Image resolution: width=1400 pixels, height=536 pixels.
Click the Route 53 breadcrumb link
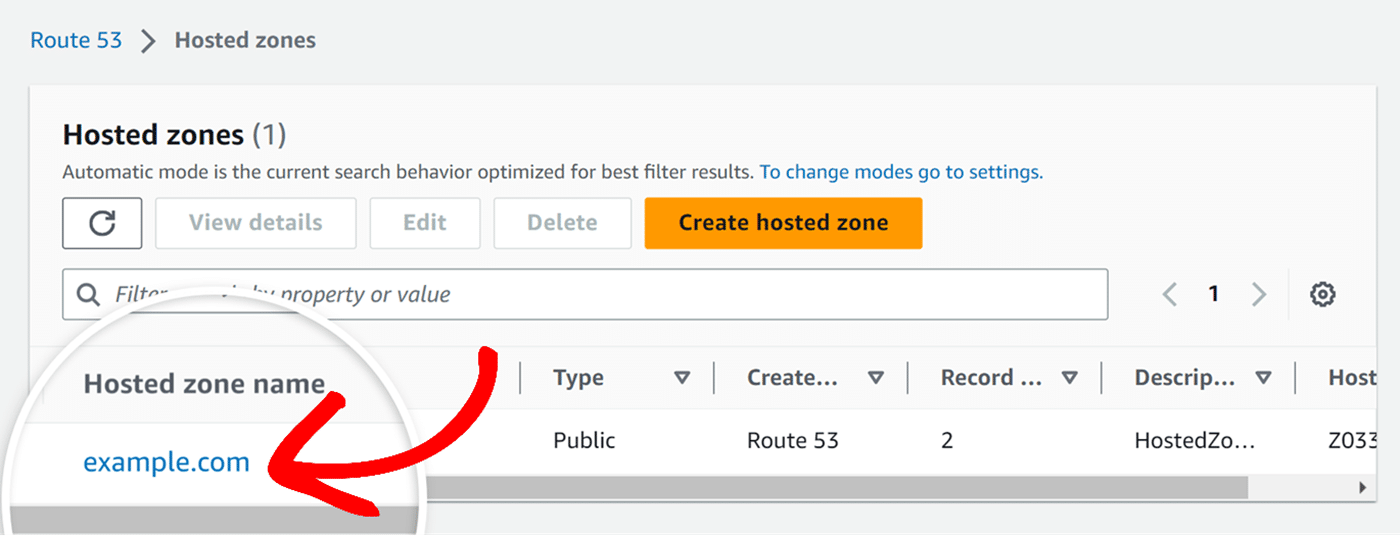pyautogui.click(x=76, y=41)
